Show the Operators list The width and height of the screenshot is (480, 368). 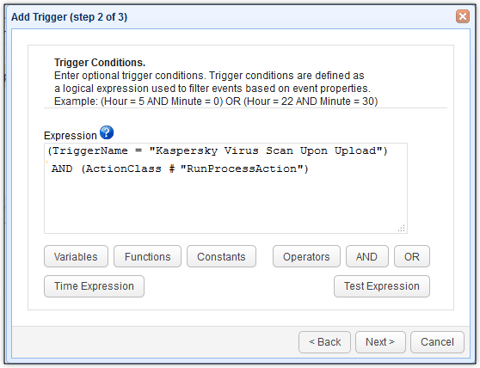click(306, 257)
